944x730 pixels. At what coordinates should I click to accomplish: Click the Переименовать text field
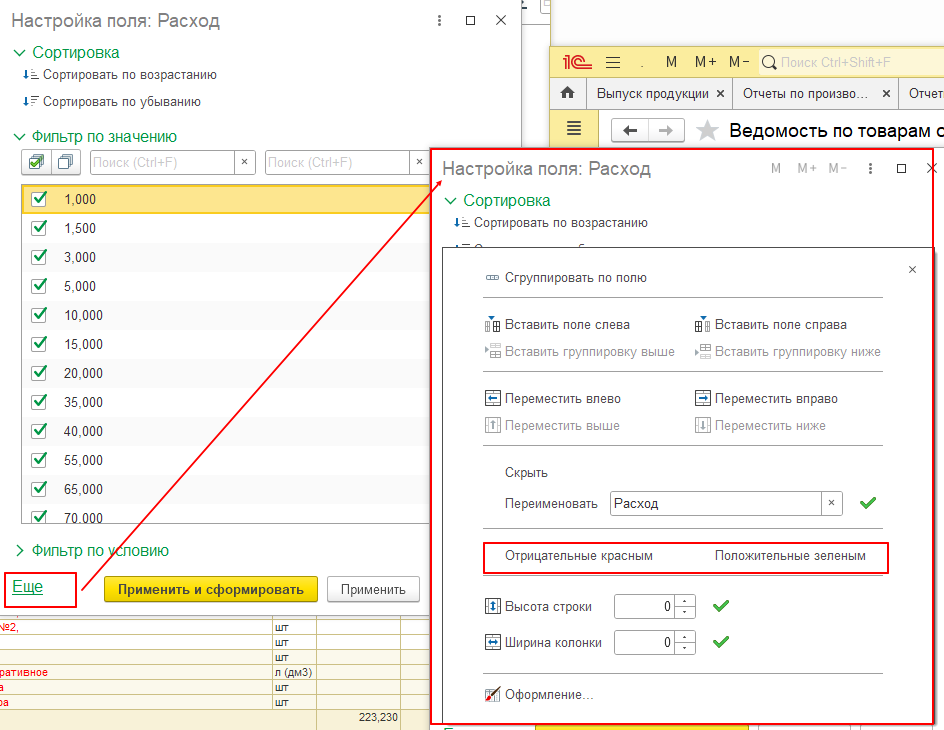(x=715, y=504)
